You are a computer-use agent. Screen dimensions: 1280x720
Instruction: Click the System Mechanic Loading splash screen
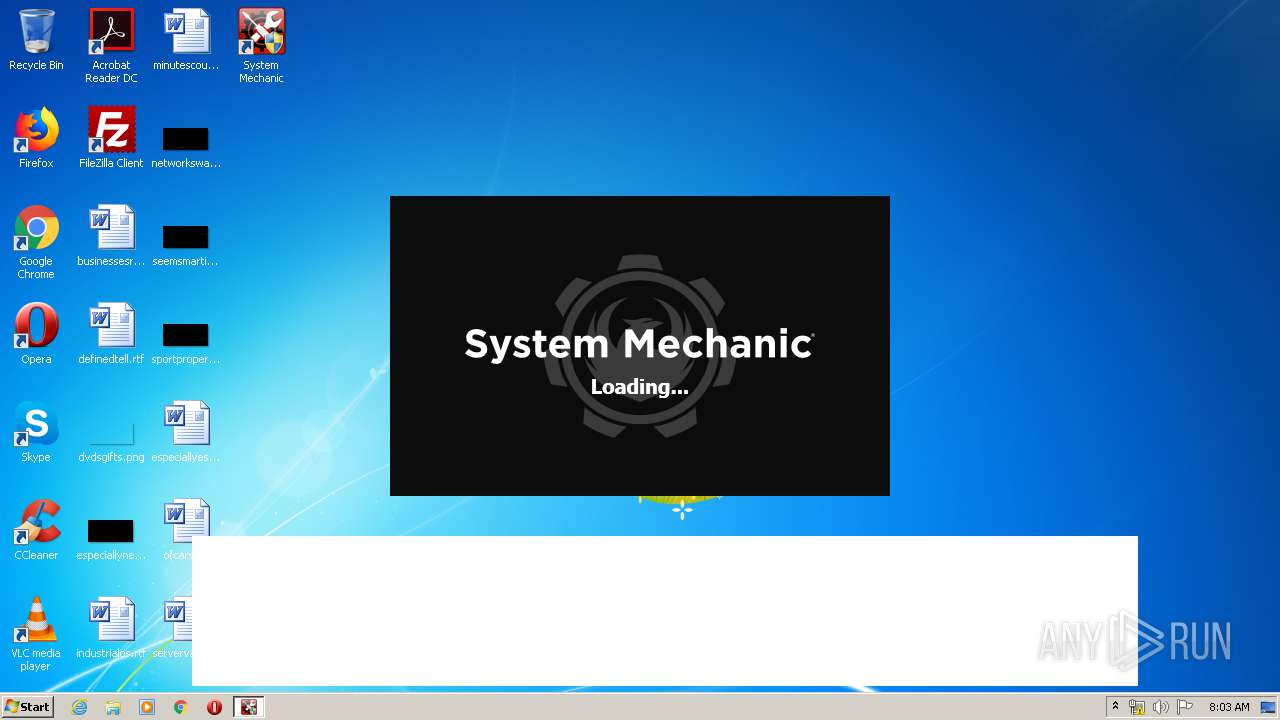click(640, 346)
